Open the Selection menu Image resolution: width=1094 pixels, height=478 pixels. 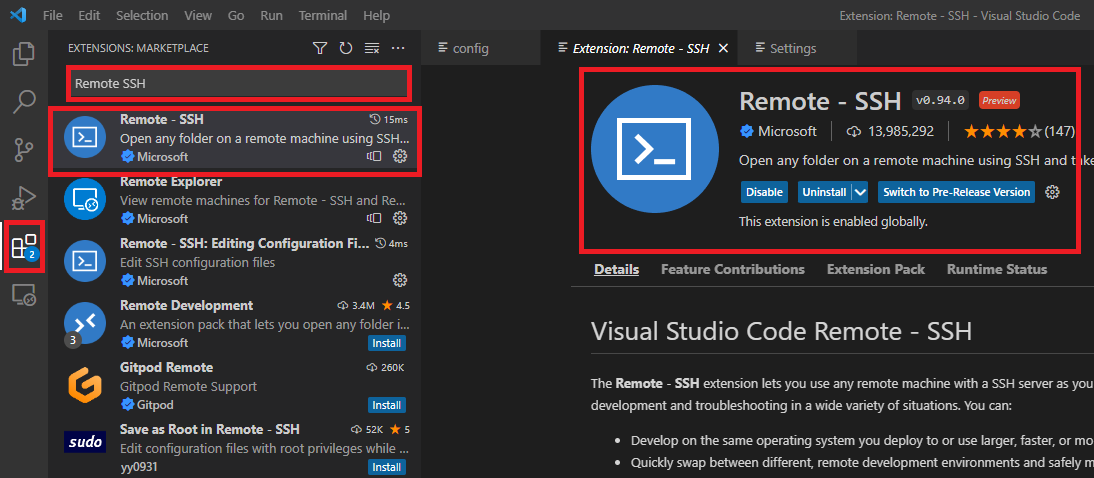pyautogui.click(x=142, y=15)
